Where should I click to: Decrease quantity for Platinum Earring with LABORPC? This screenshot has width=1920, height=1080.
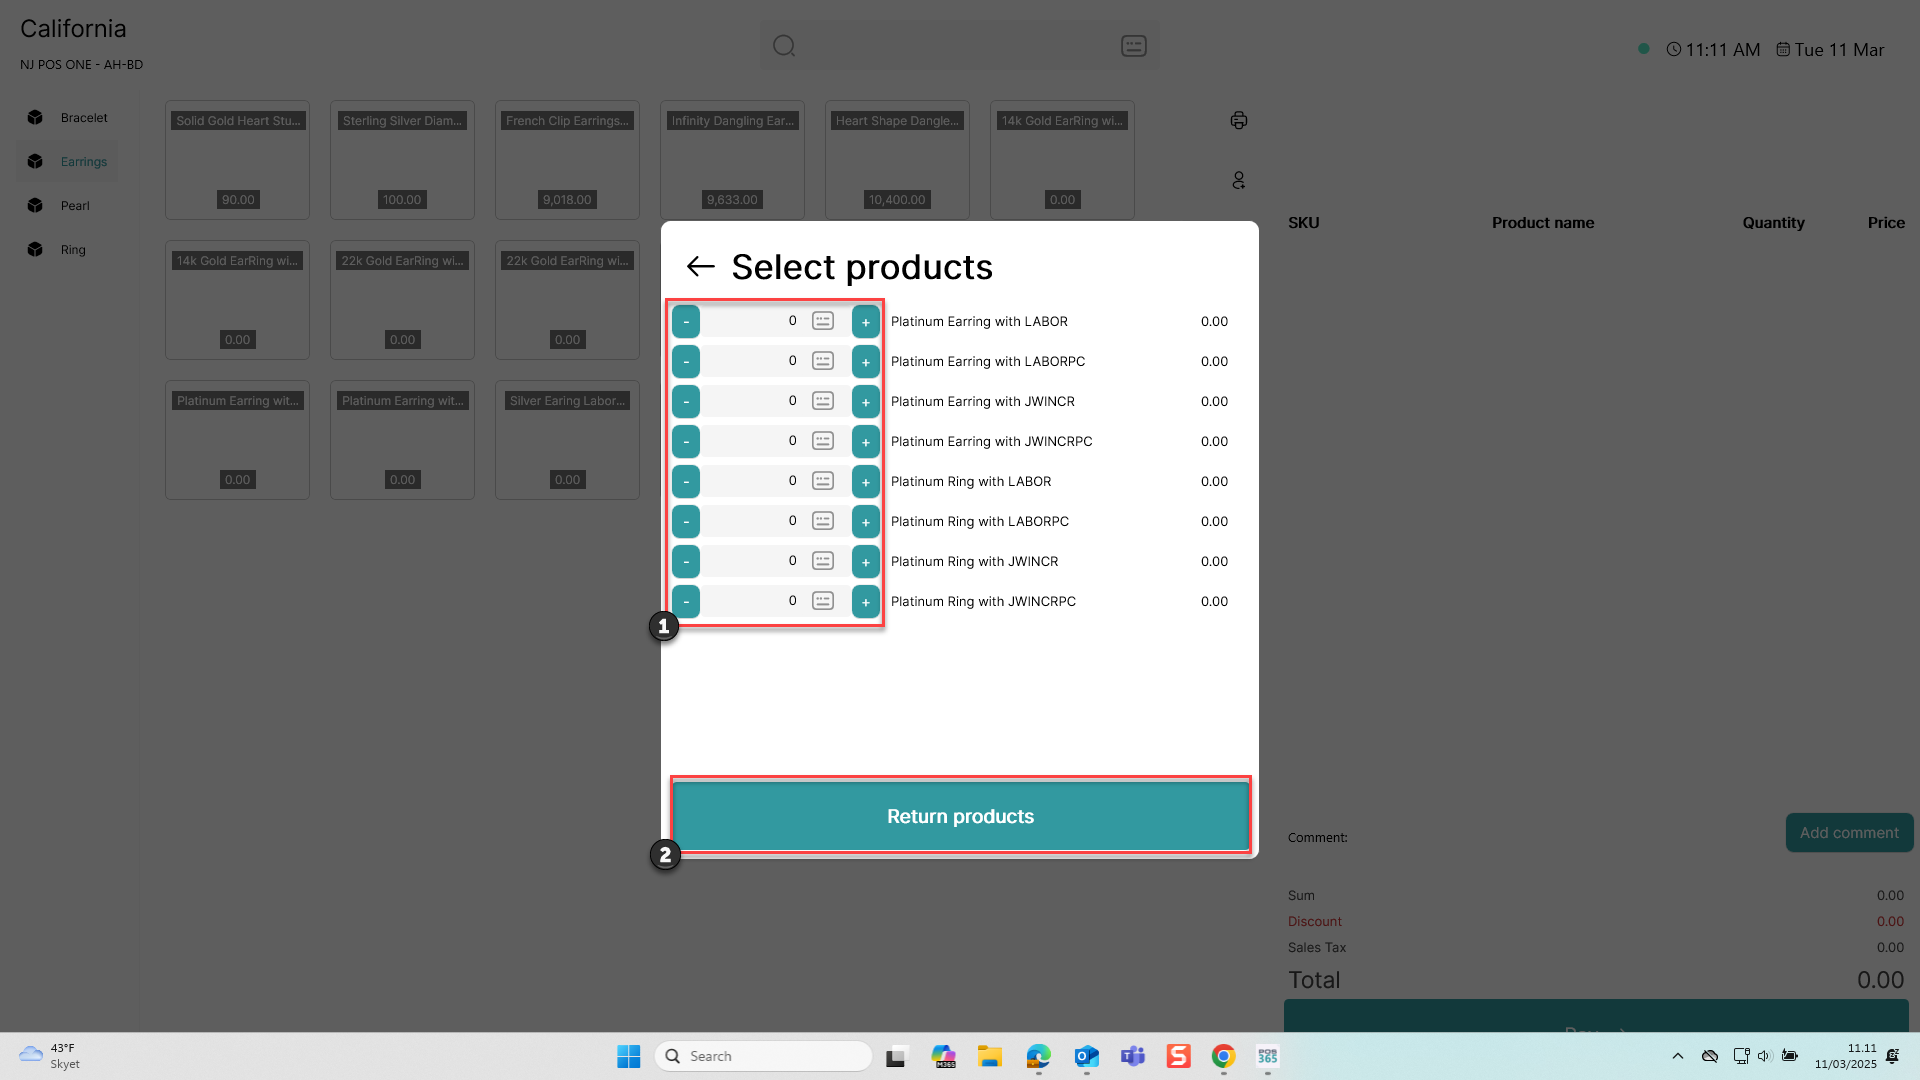coord(686,361)
